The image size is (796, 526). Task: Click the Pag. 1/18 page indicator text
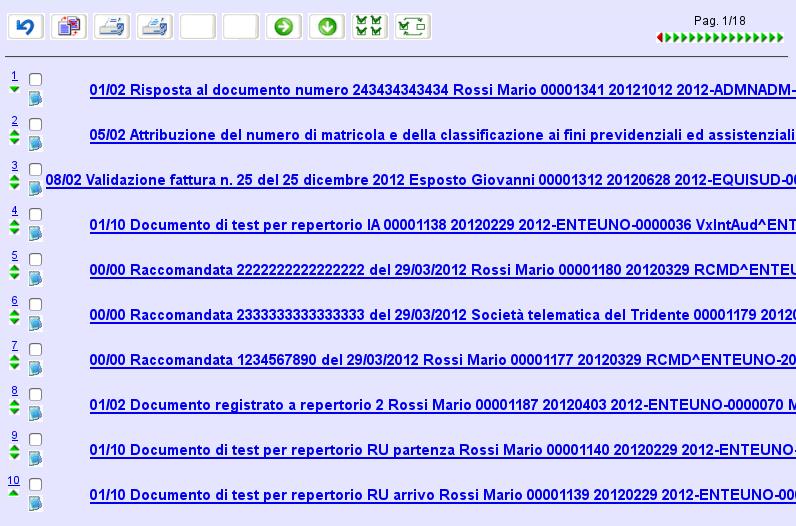pos(719,21)
